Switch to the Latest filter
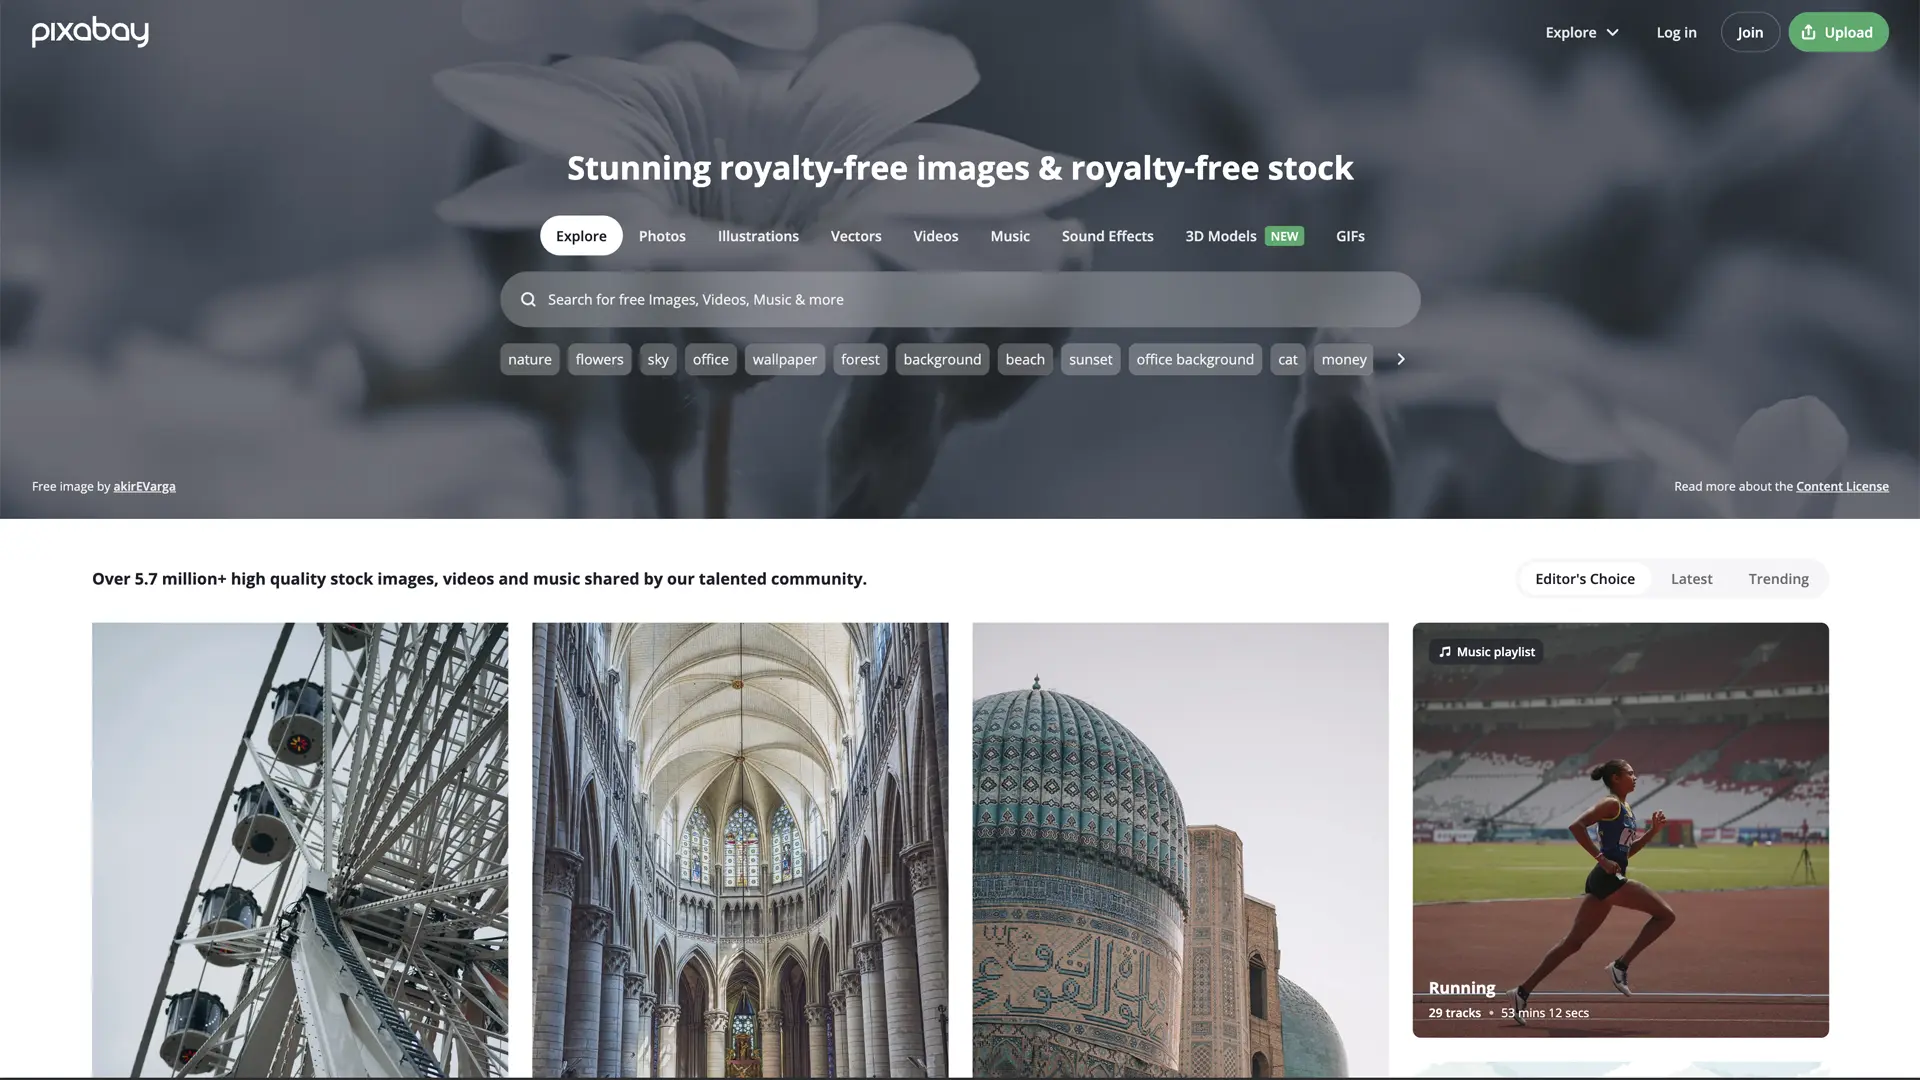This screenshot has height=1080, width=1920. [x=1691, y=579]
